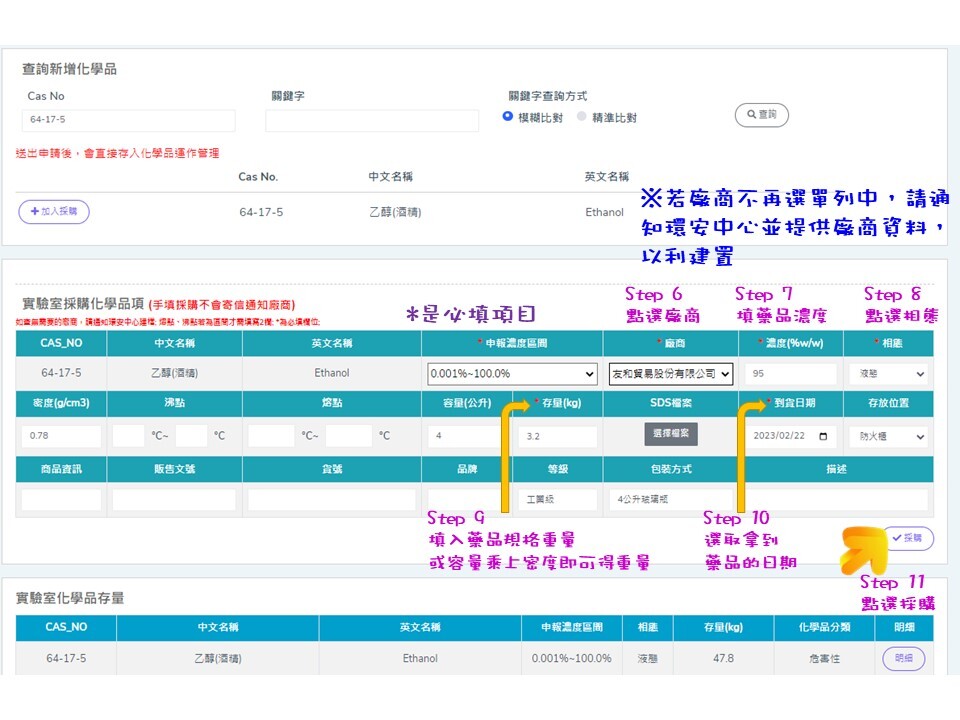Click 選擇檔案 to upload SDS file
960x720 pixels.
[670, 434]
